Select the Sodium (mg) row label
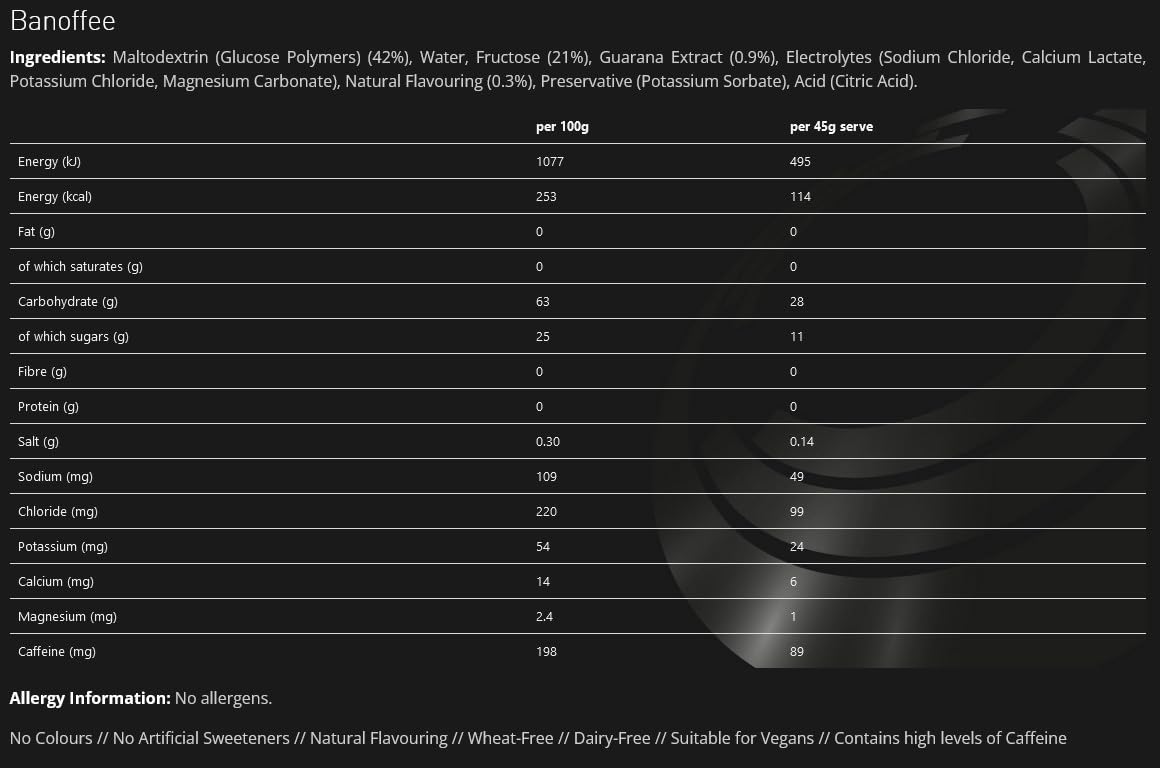 55,477
